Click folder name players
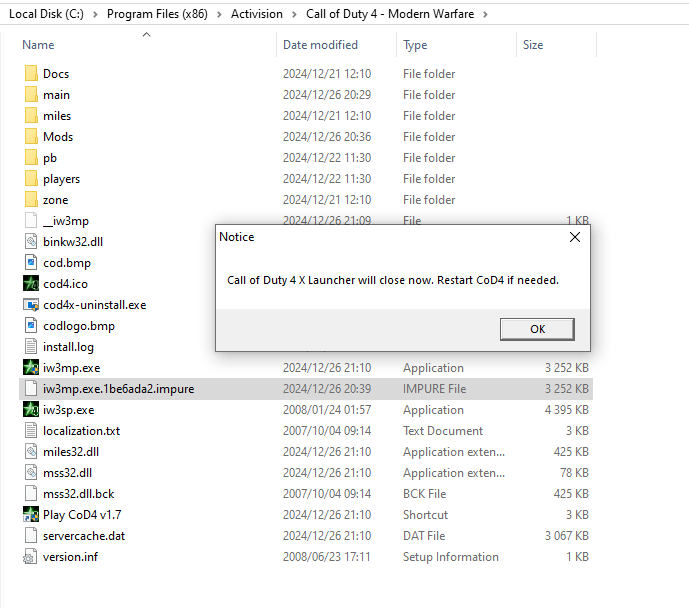The width and height of the screenshot is (689, 608). click(x=62, y=179)
